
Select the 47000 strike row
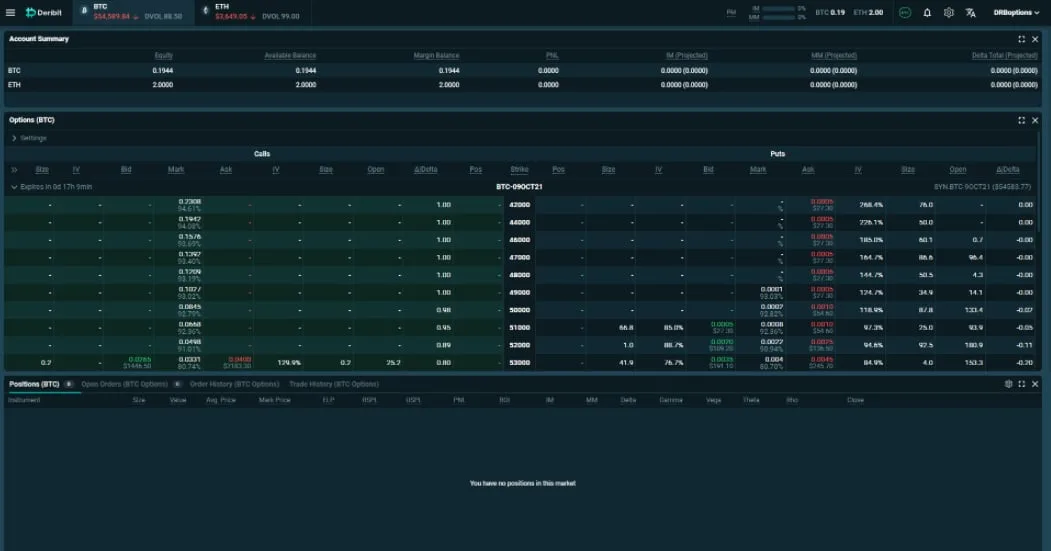coord(519,257)
